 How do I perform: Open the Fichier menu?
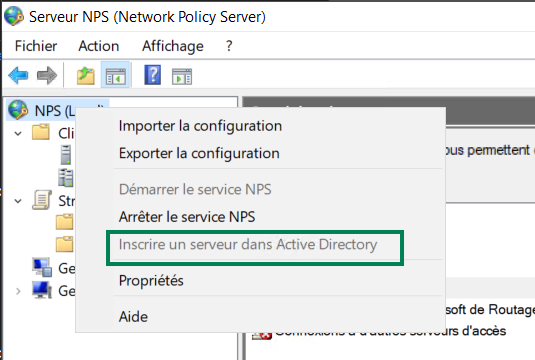(36, 46)
